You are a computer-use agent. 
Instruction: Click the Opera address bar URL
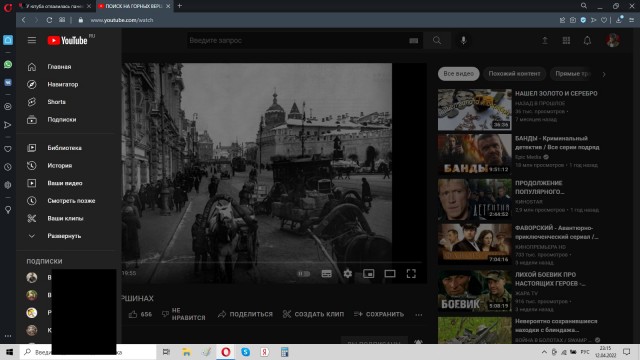(x=122, y=20)
